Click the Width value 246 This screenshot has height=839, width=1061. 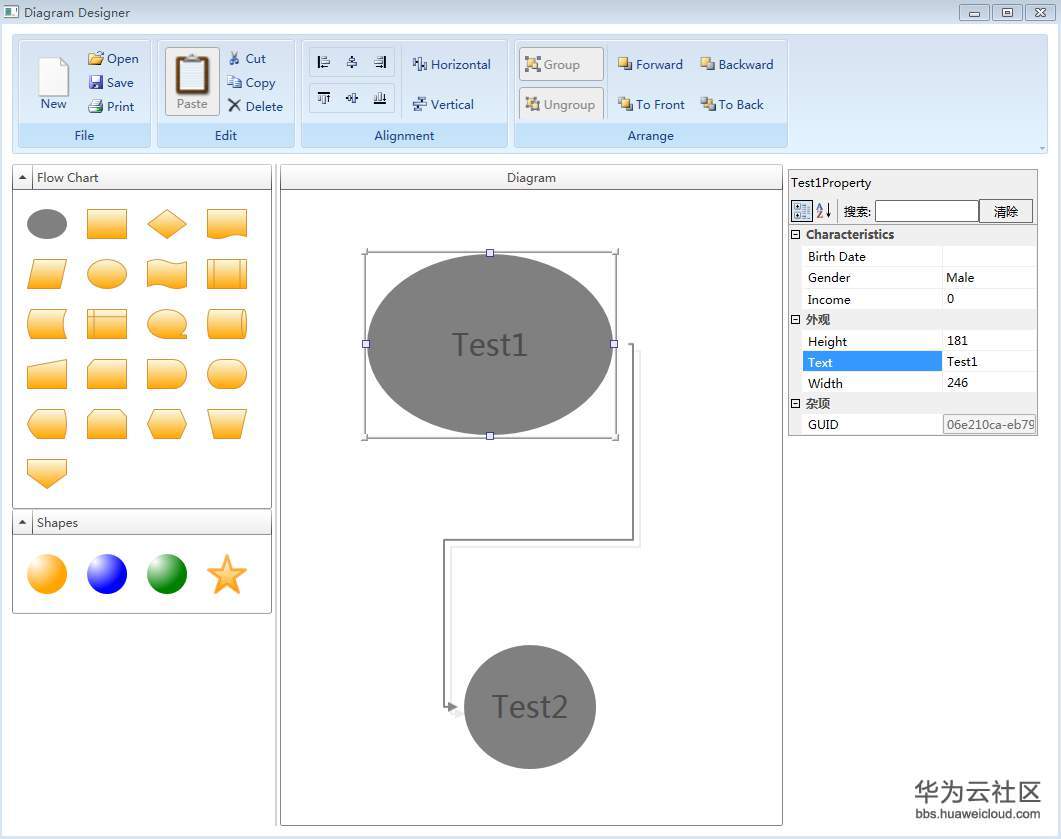pyautogui.click(x=989, y=383)
